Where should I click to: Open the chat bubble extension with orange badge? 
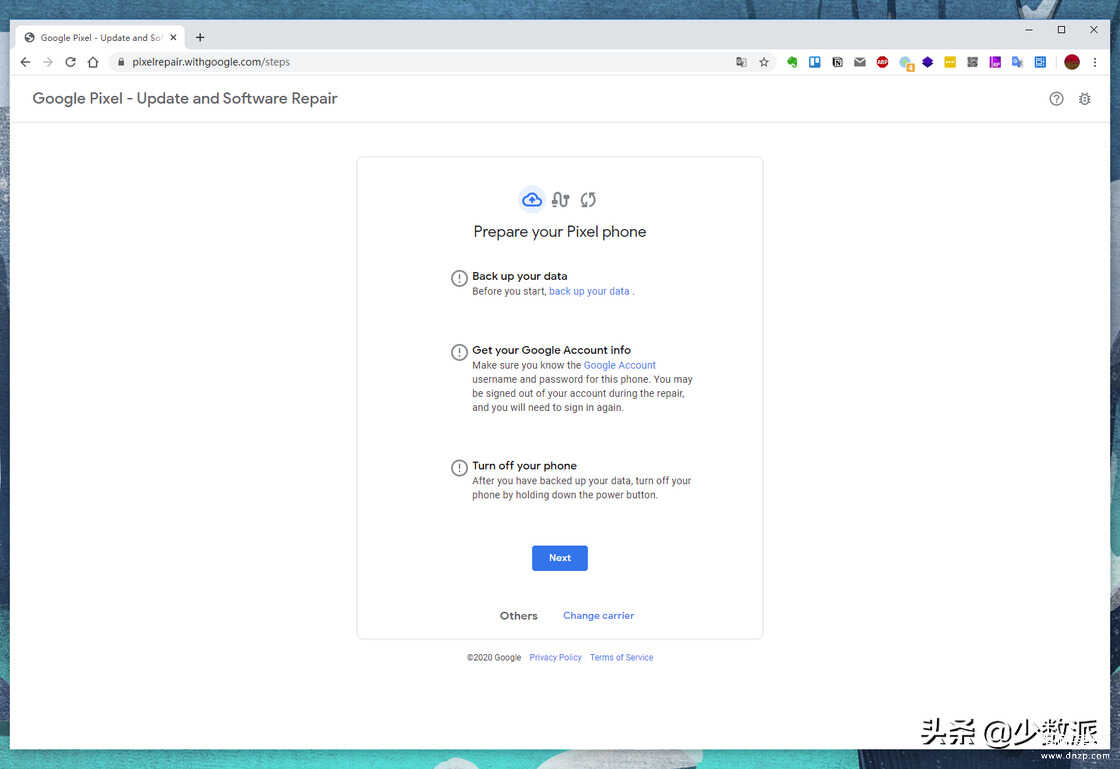click(x=906, y=63)
